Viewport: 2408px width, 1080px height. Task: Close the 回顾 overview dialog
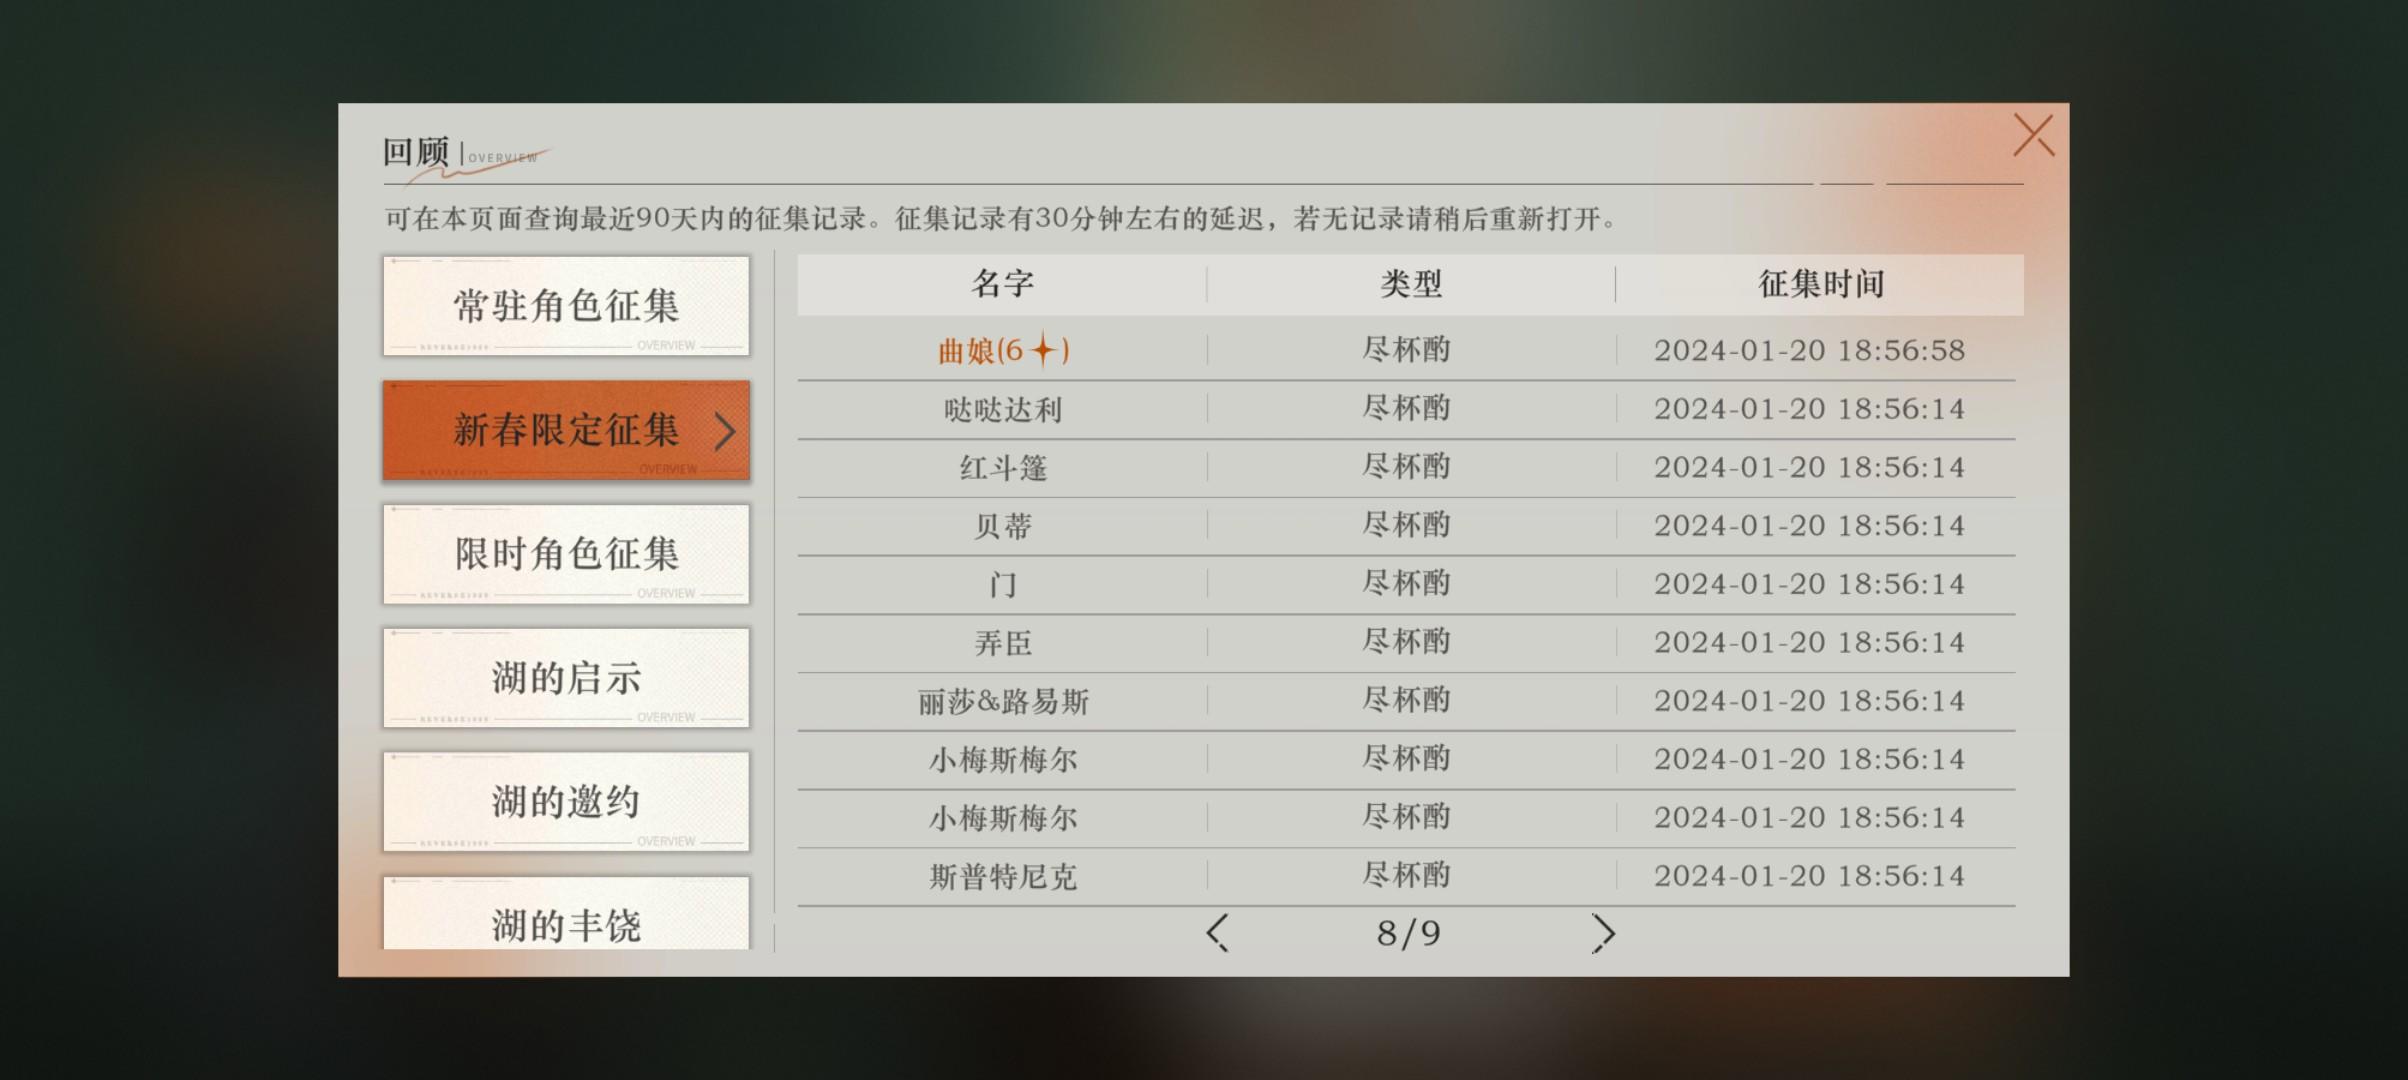point(2033,135)
